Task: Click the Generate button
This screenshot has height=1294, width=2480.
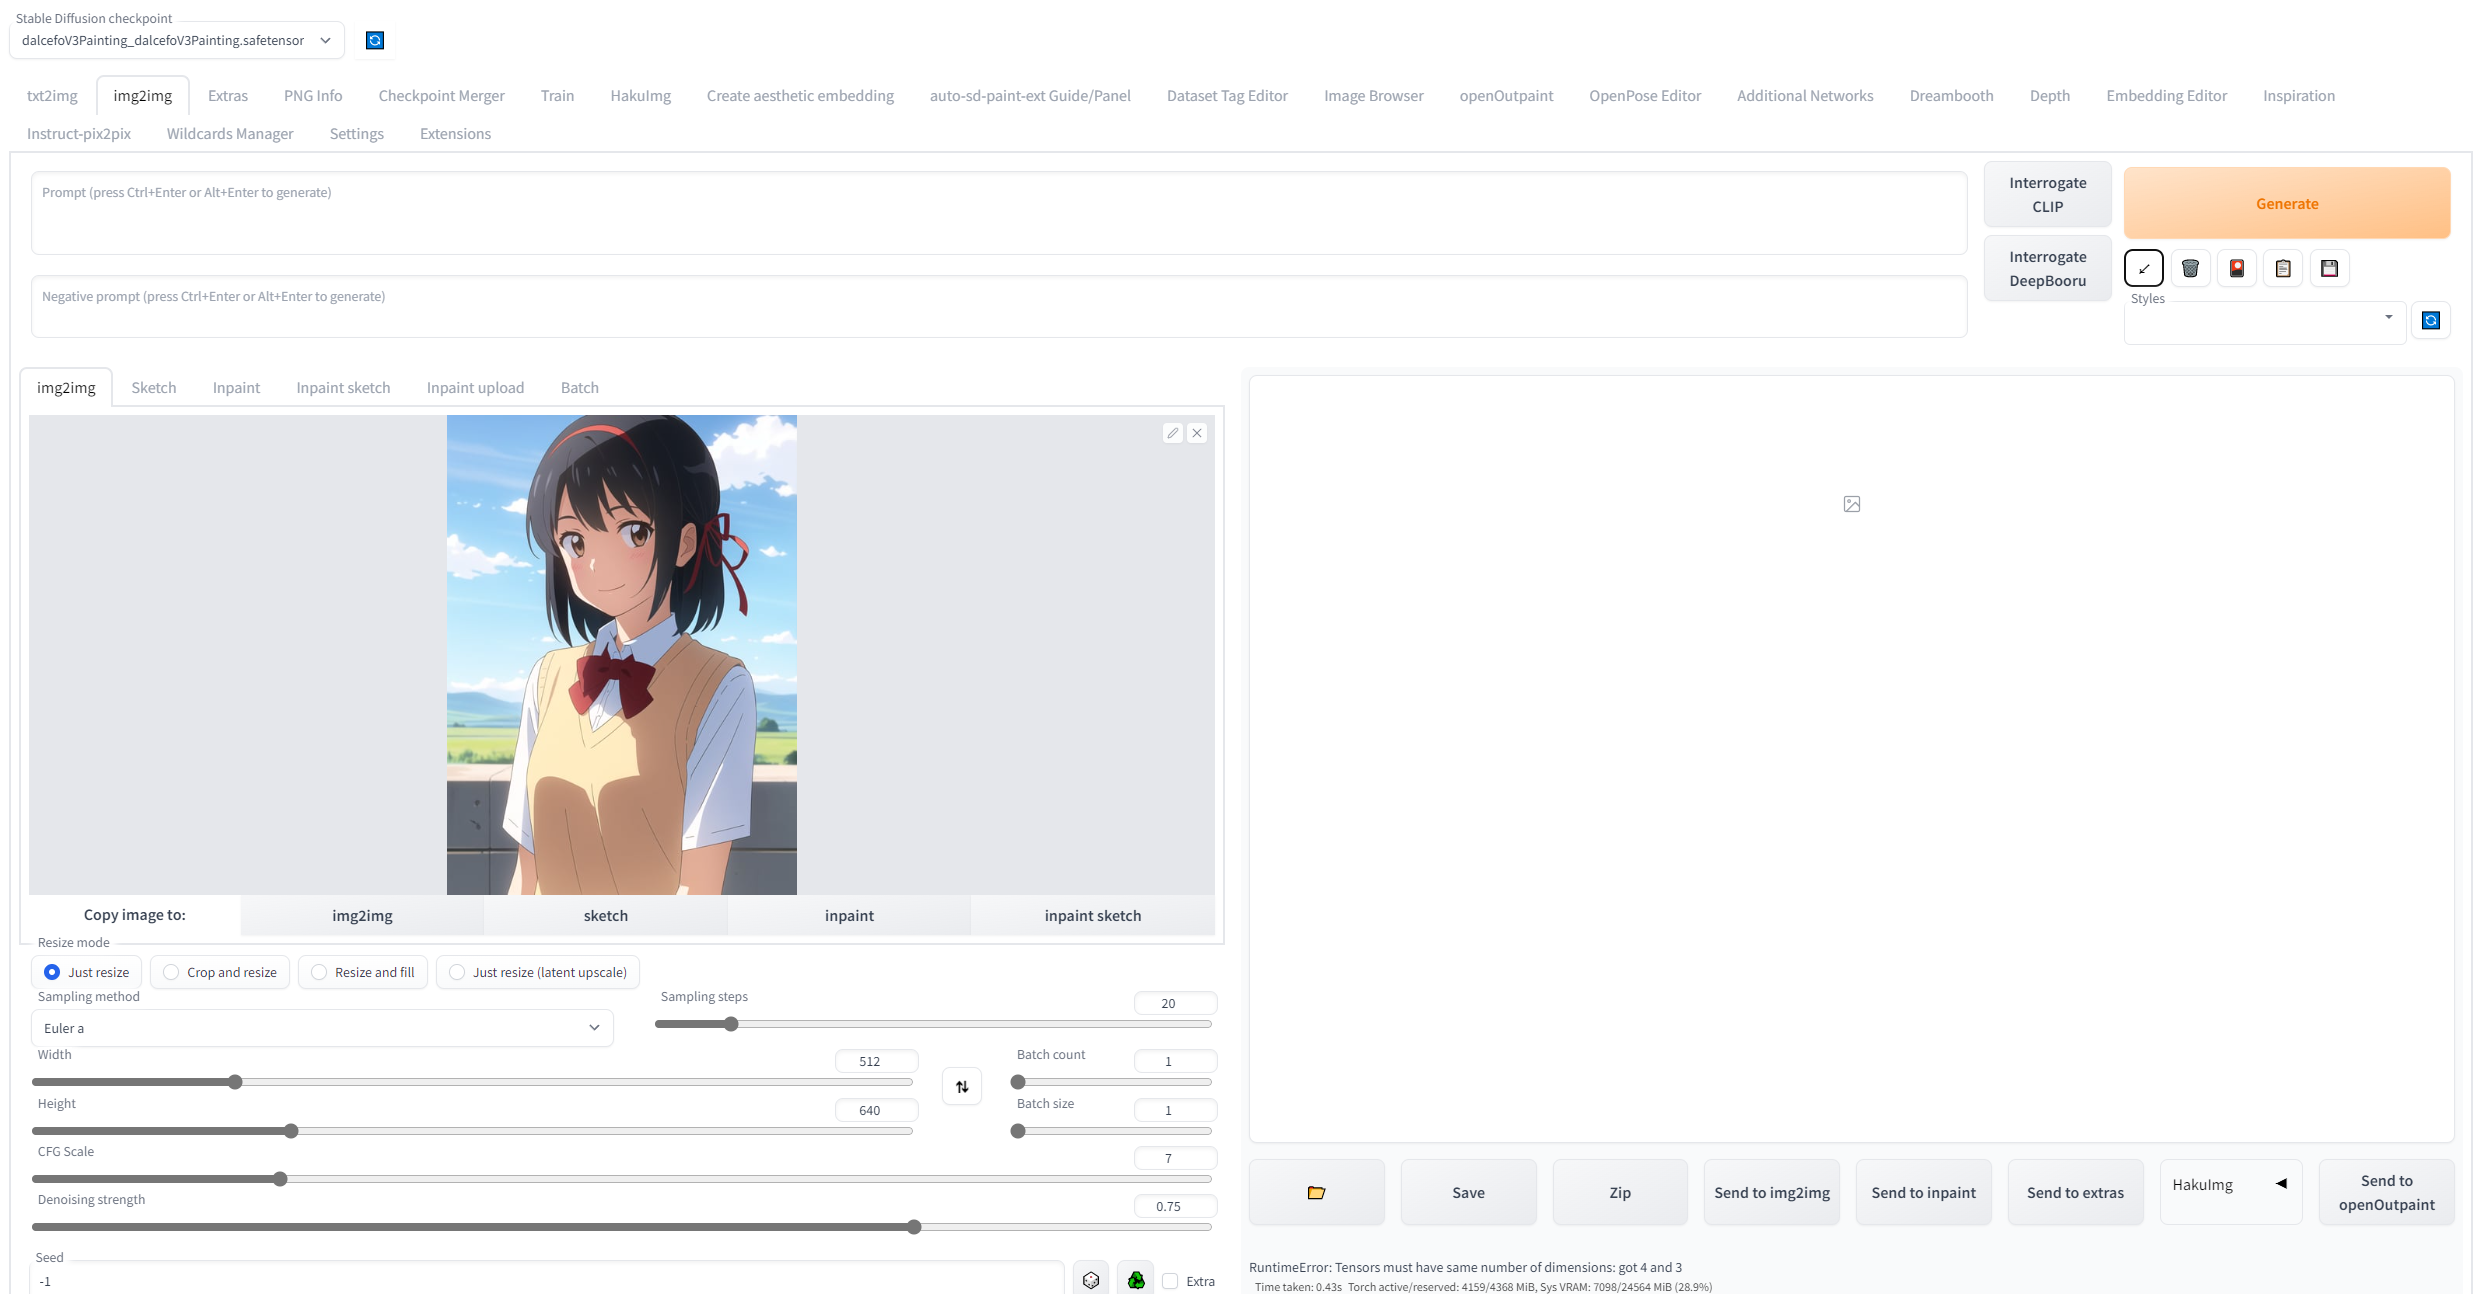Action: tap(2287, 203)
